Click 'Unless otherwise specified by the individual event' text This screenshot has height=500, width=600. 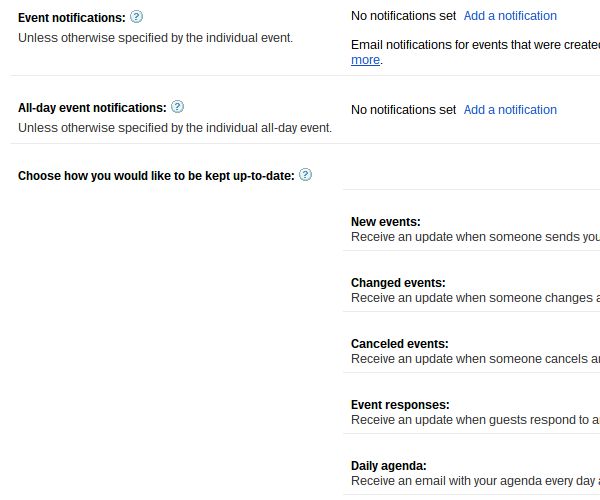(156, 38)
